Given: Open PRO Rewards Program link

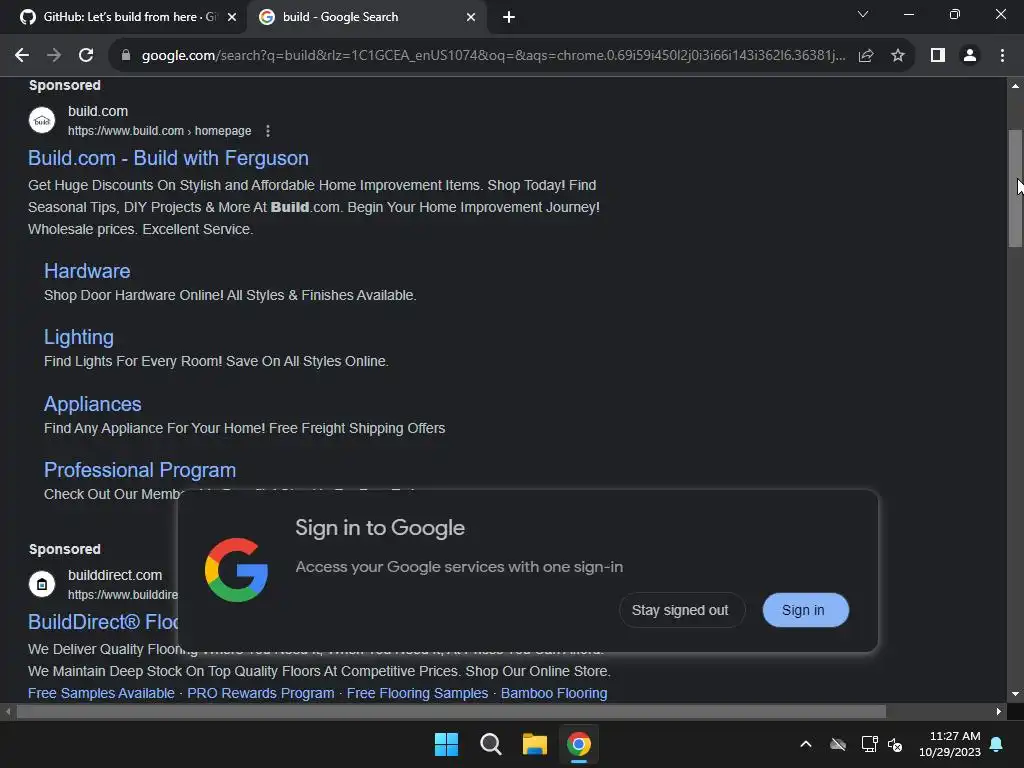Looking at the screenshot, I should pyautogui.click(x=261, y=693).
